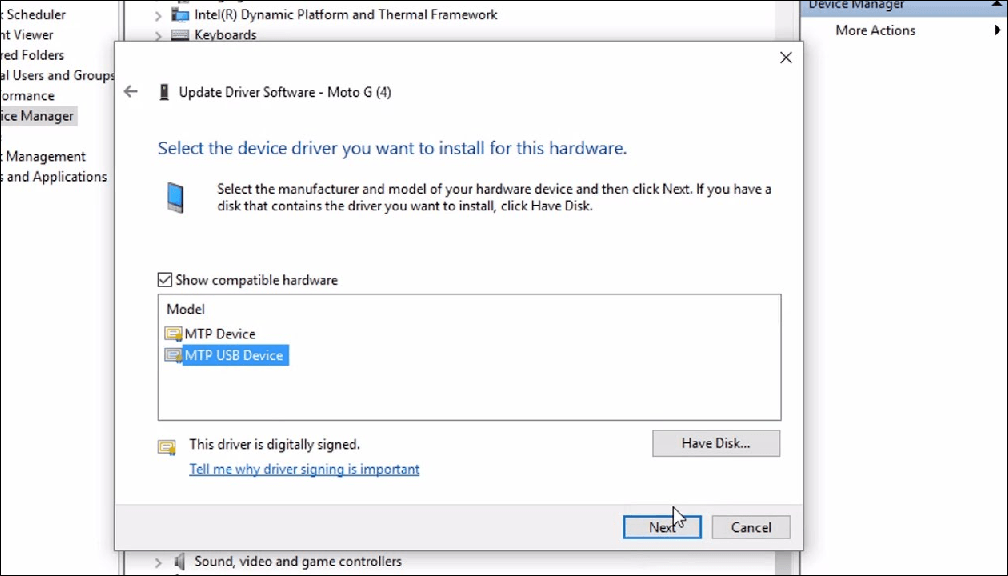This screenshot has width=1008, height=576.
Task: Open Tell me why driver signing is important
Action: [x=304, y=469]
